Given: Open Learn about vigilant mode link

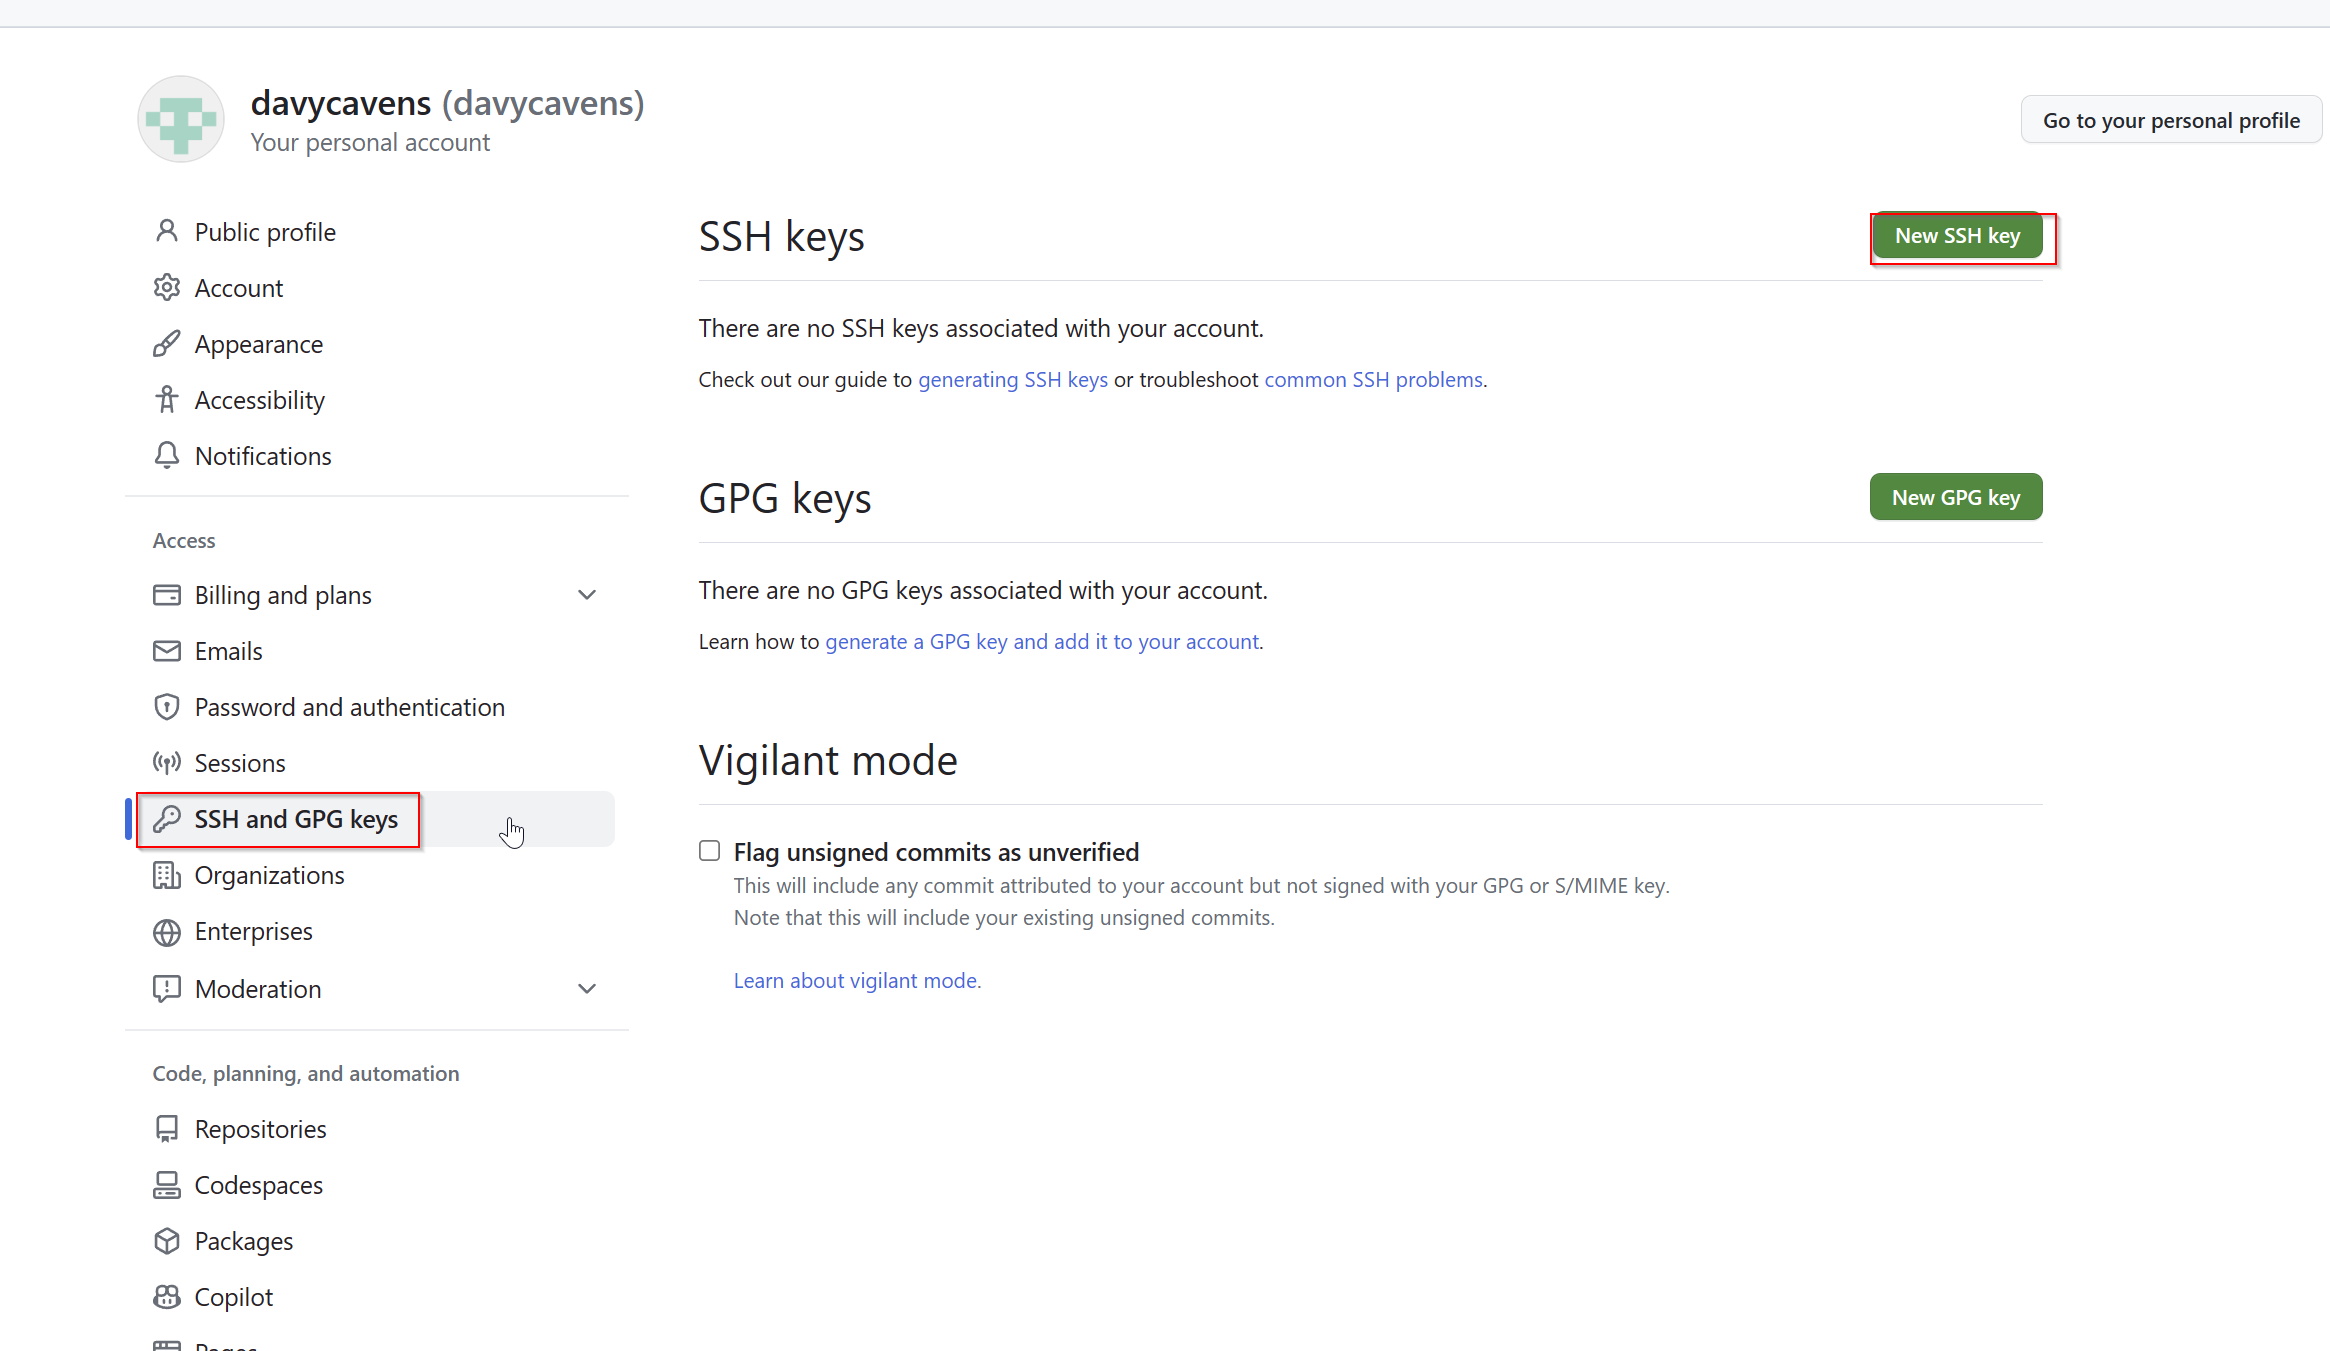Looking at the screenshot, I should point(858,981).
